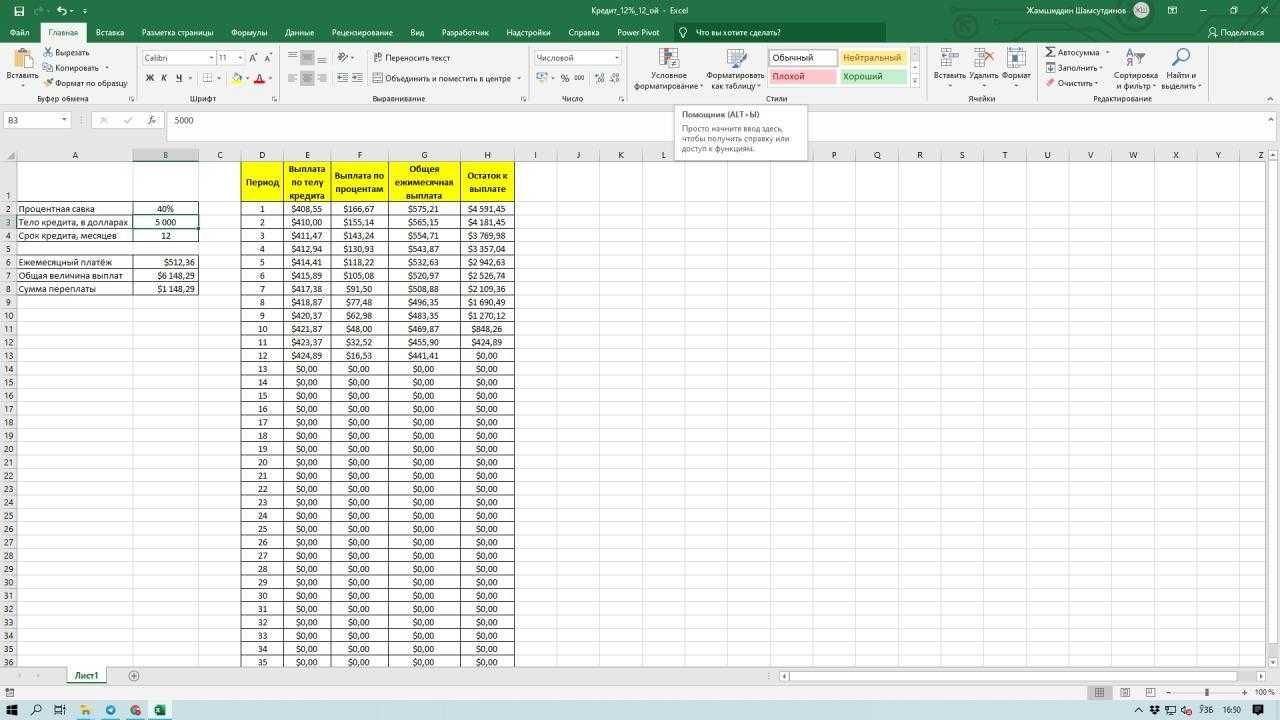
Task: Increase font size with the larger A icon
Action: click(x=253, y=58)
